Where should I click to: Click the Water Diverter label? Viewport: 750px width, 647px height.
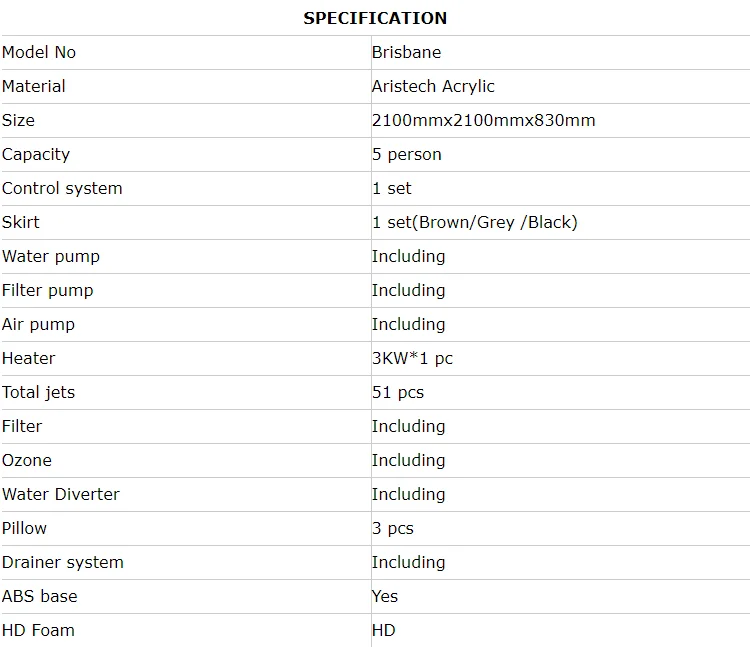tap(61, 494)
